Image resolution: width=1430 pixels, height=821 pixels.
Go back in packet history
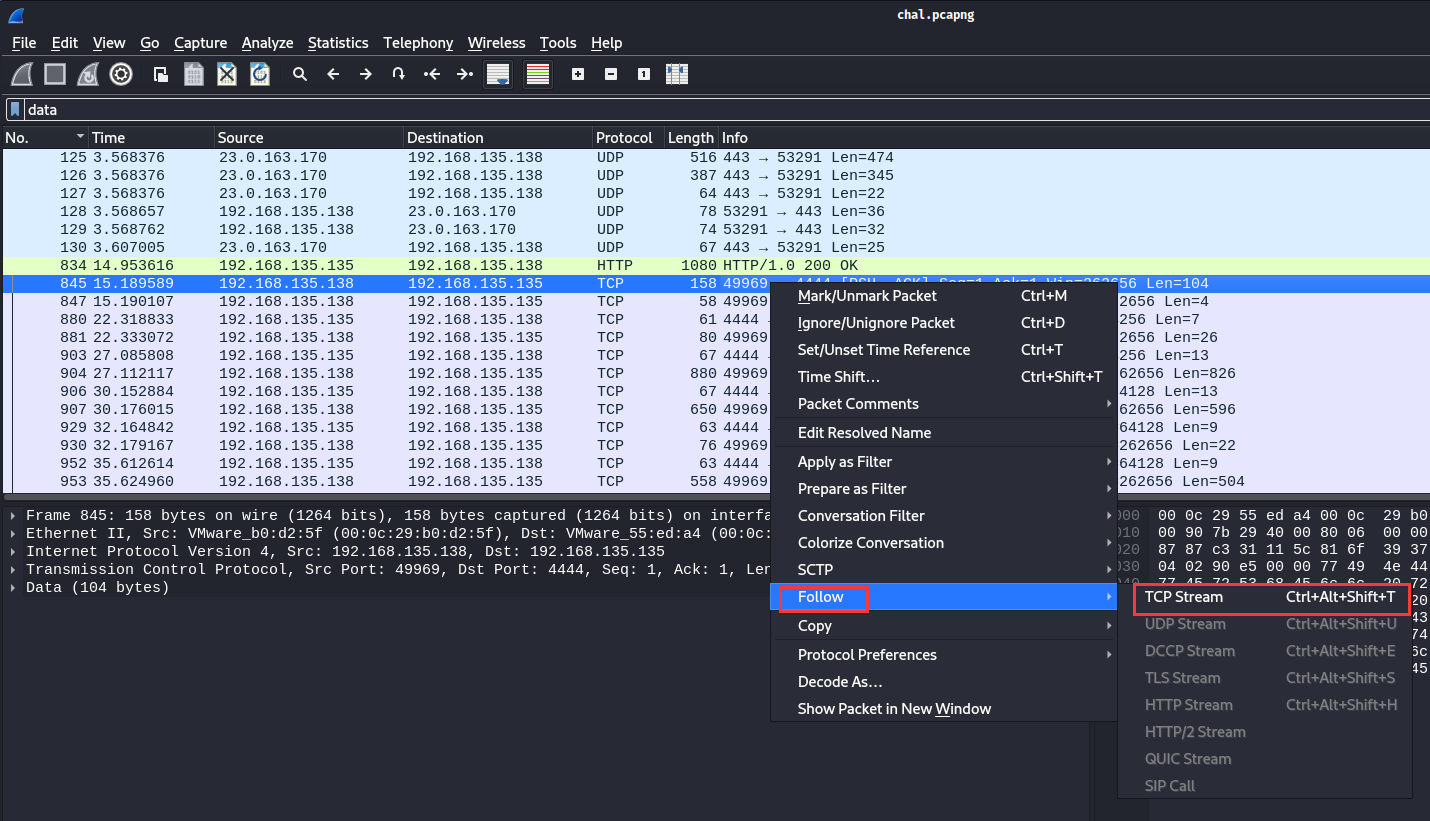(333, 74)
